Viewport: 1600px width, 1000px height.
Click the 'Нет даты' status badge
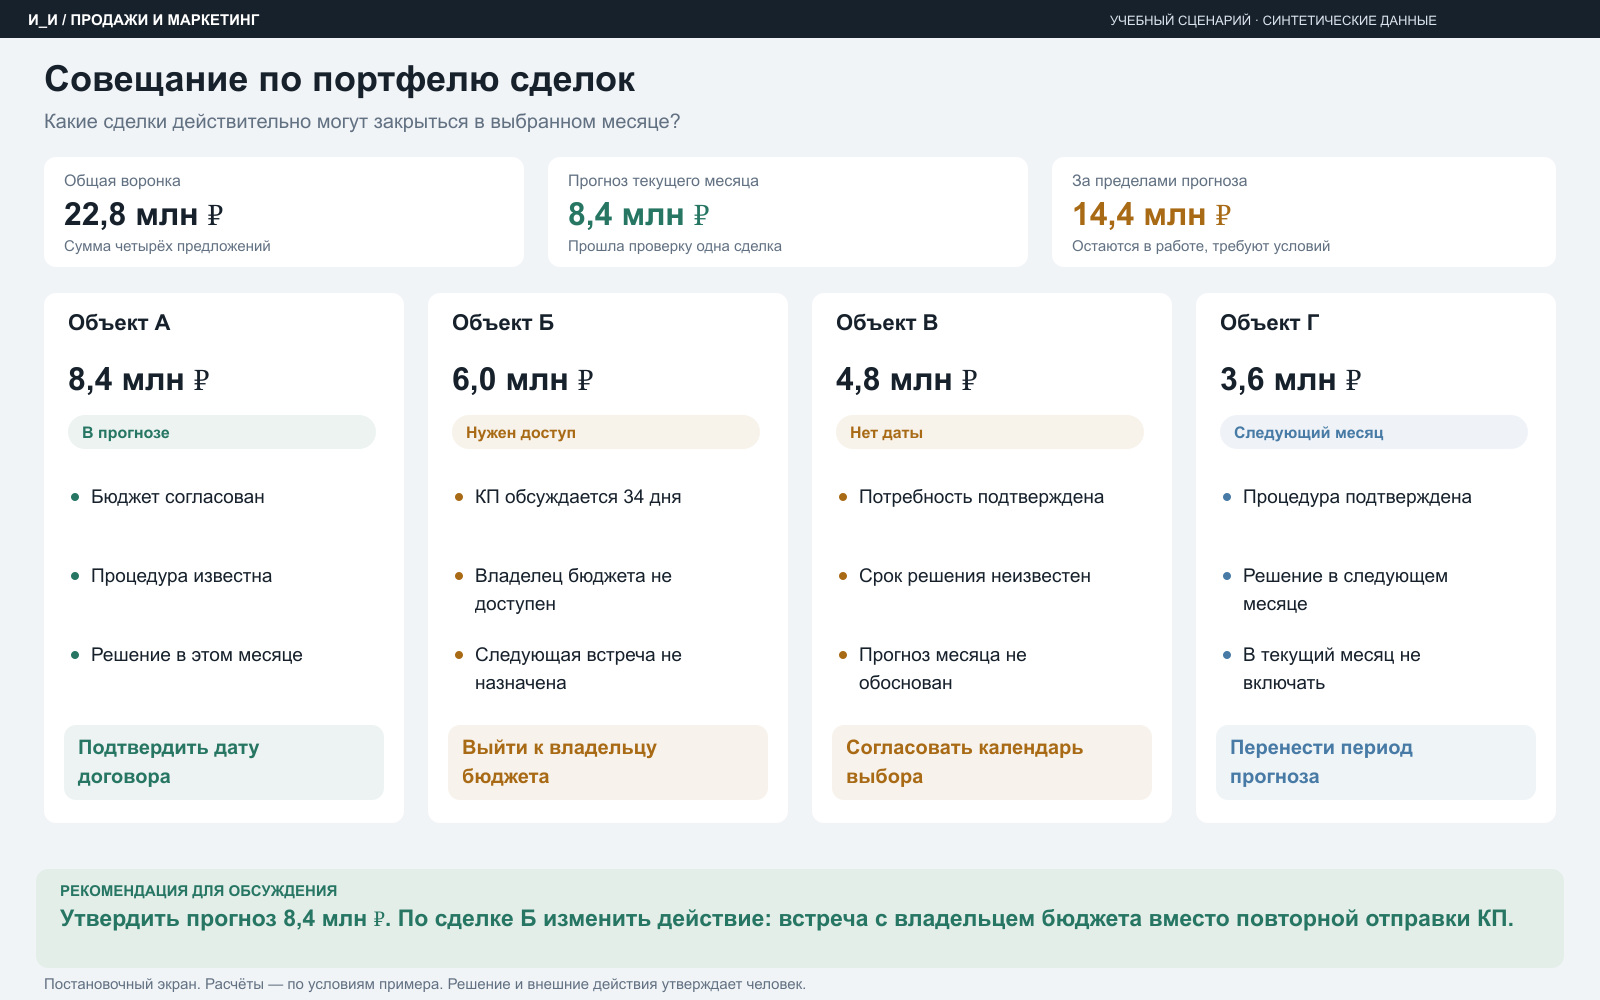click(x=990, y=432)
